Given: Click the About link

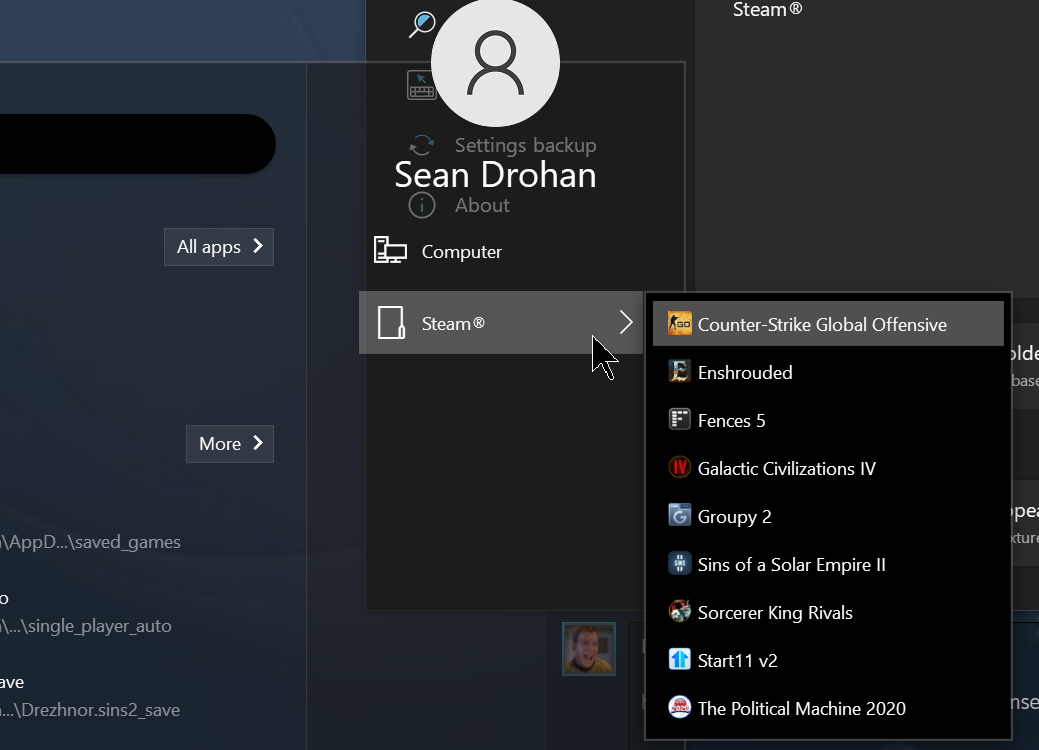Looking at the screenshot, I should pyautogui.click(x=482, y=205).
